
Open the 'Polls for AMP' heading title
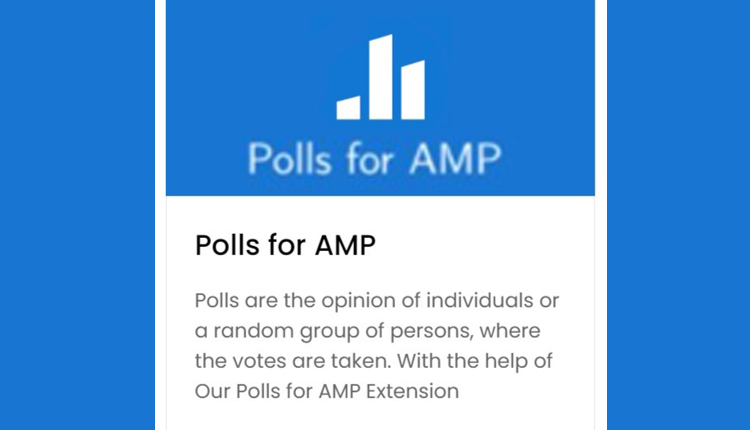(285, 245)
